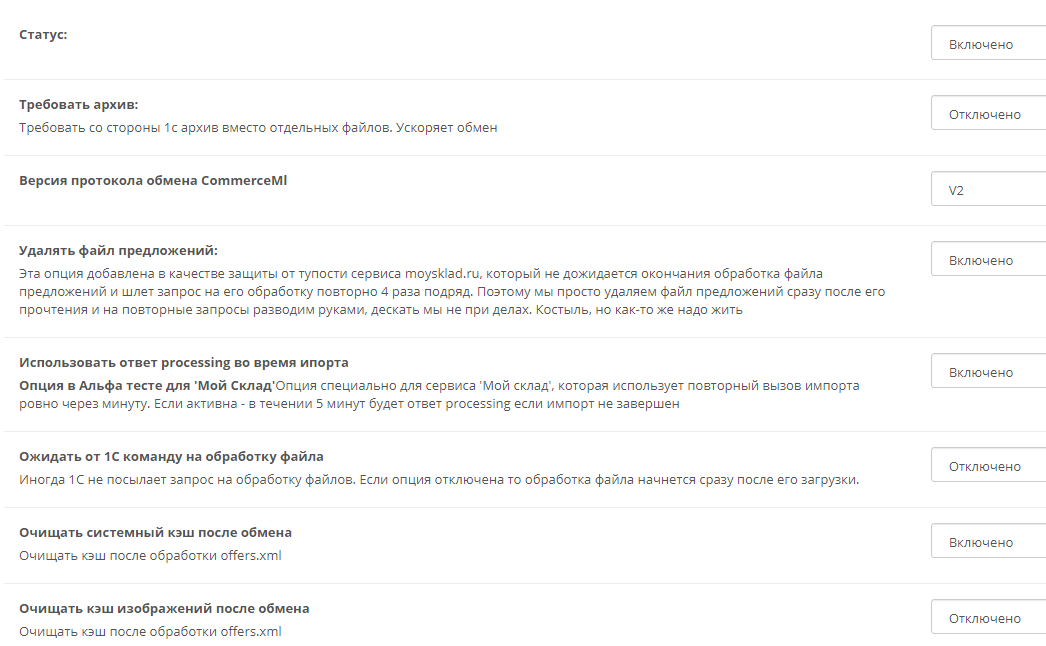Open Очищать кэш изображений dropdown

coord(989,619)
